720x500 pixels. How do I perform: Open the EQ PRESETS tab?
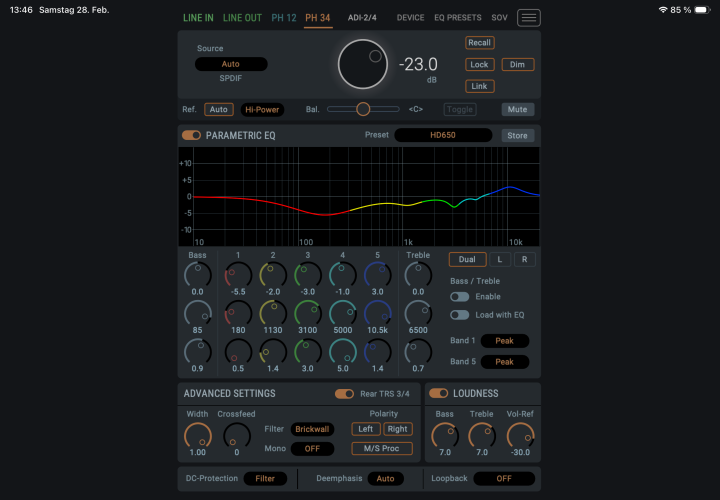[x=458, y=18]
